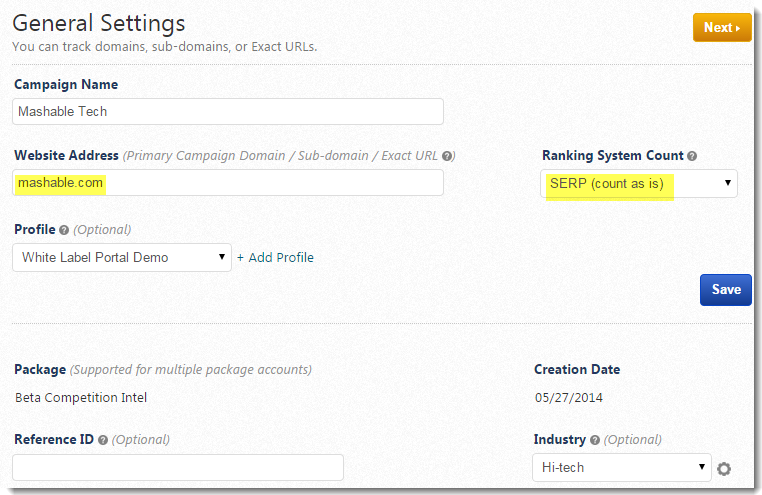The height and width of the screenshot is (495, 762).
Task: Click the blue Save button
Action: tap(725, 289)
